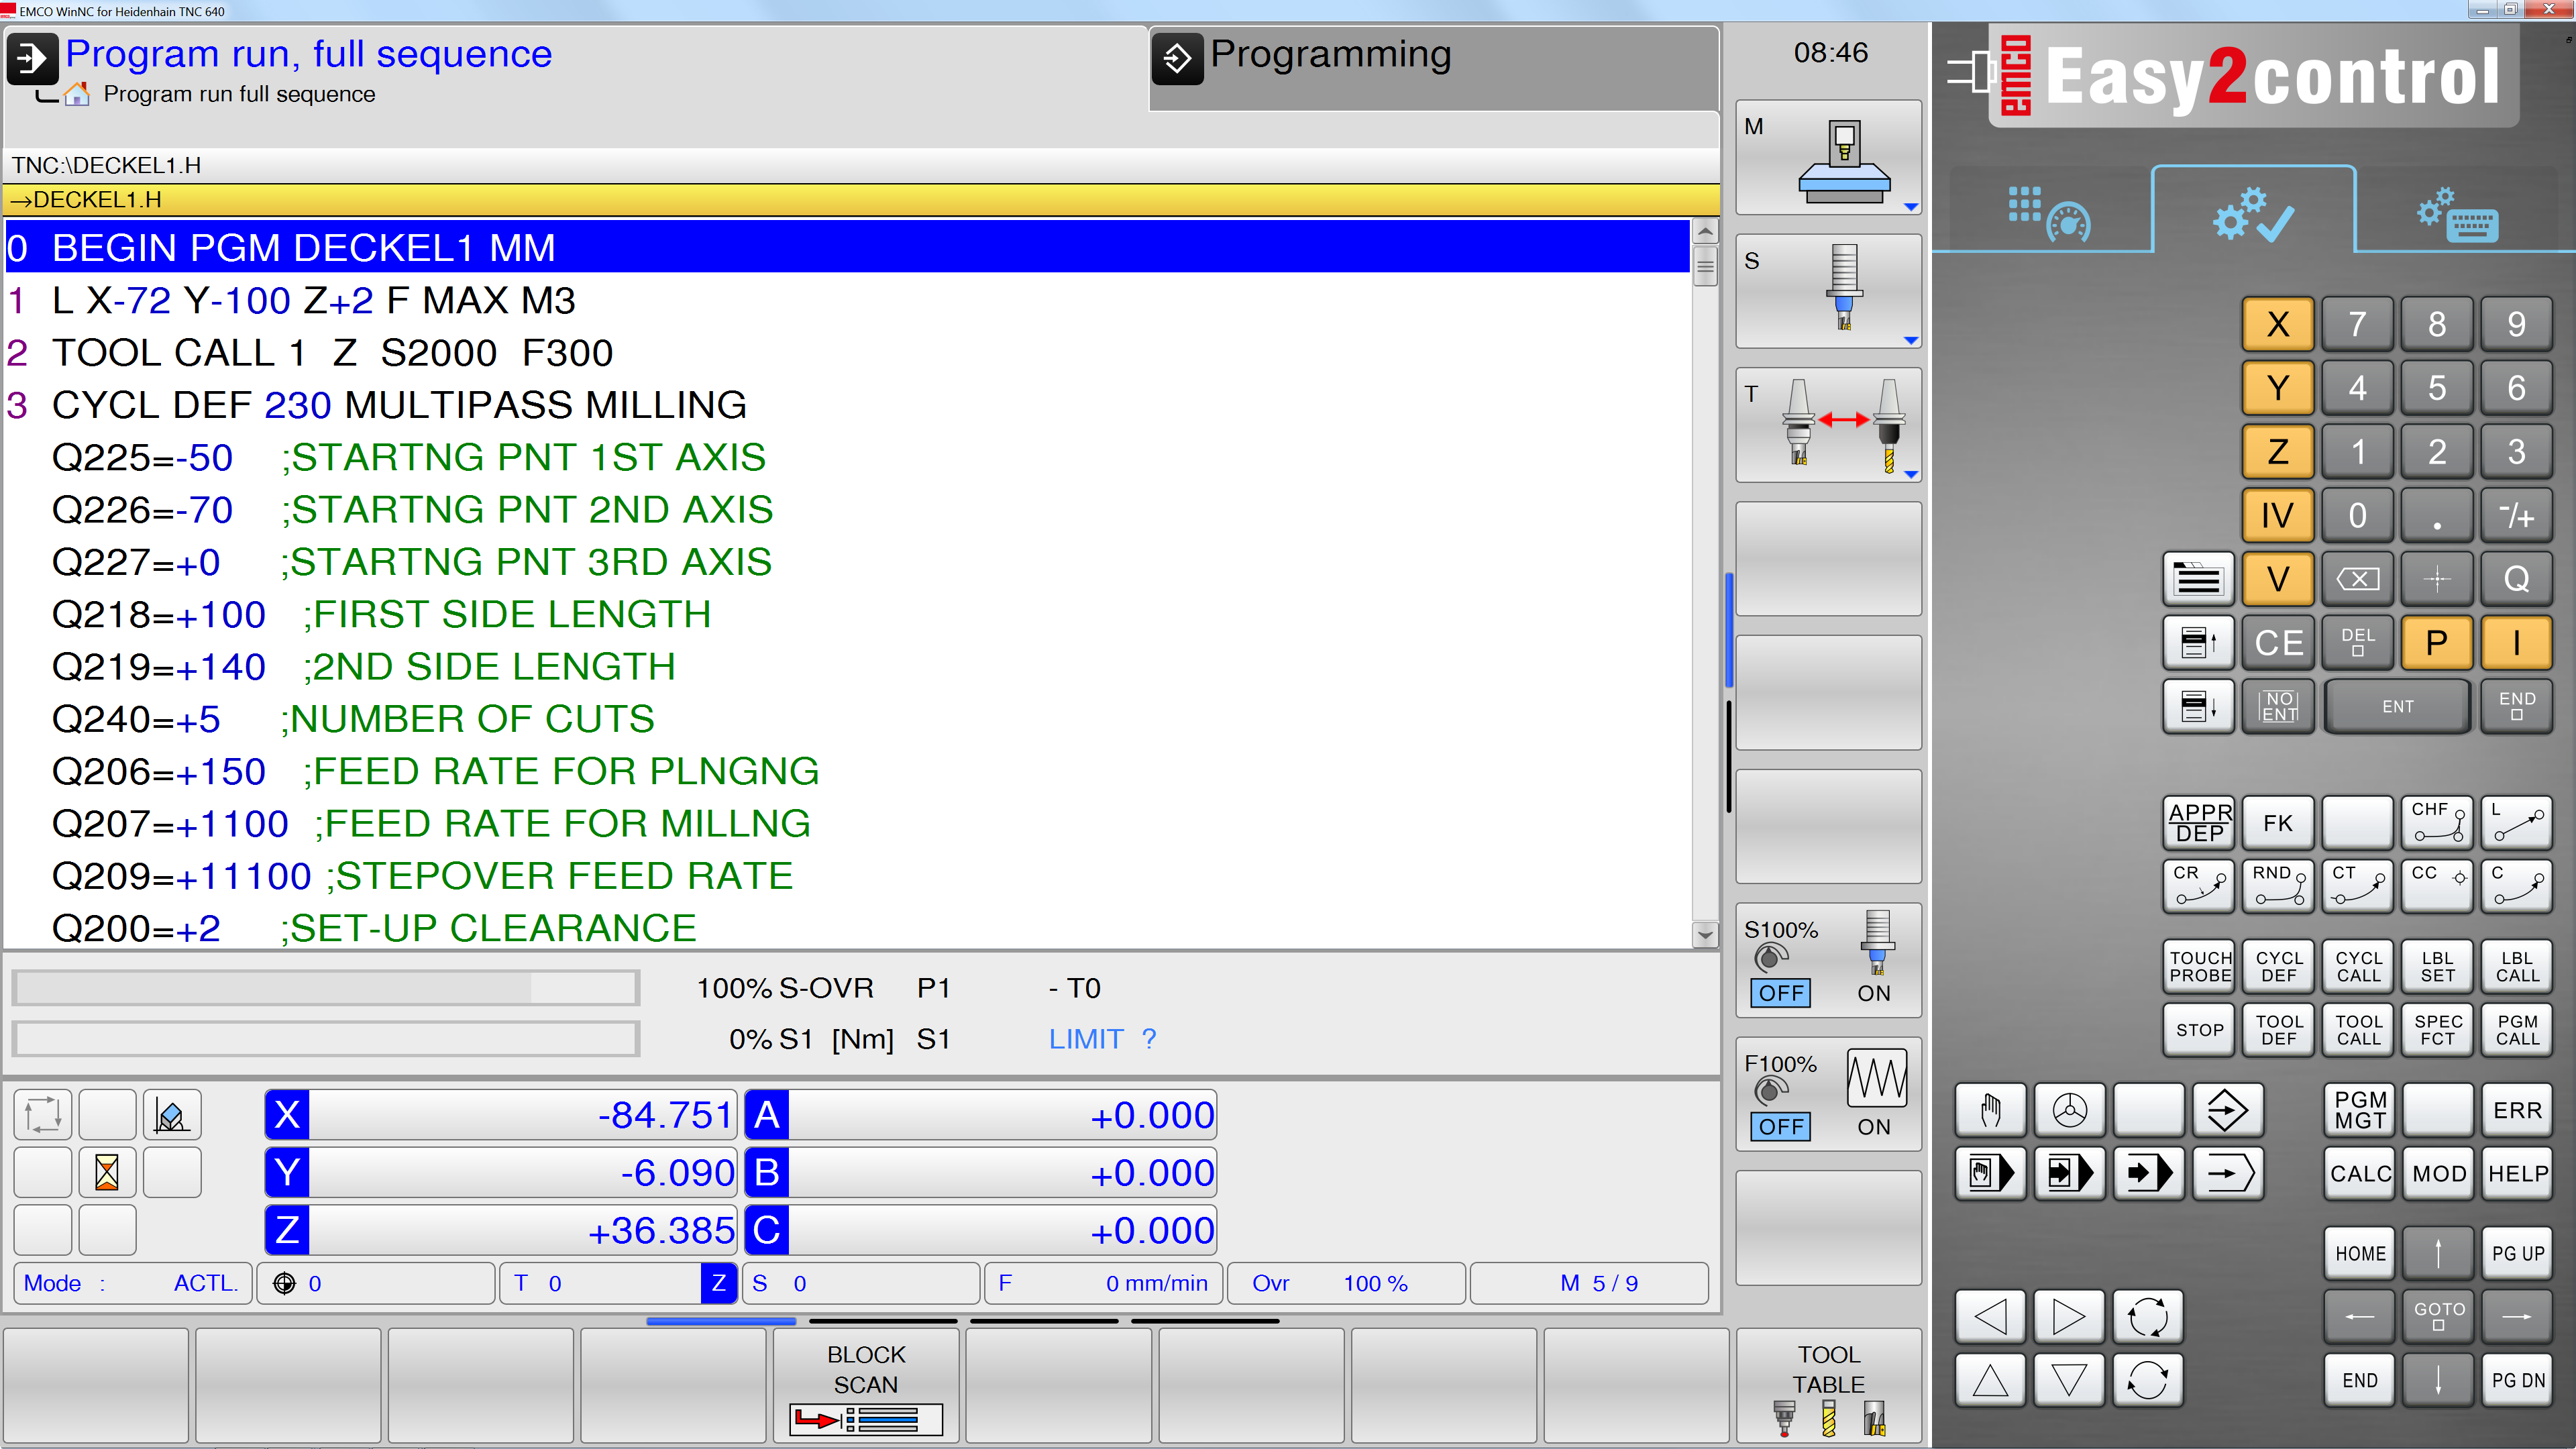This screenshot has height=1449, width=2576.
Task: Expand the M panel dropdown arrow
Action: point(1910,207)
